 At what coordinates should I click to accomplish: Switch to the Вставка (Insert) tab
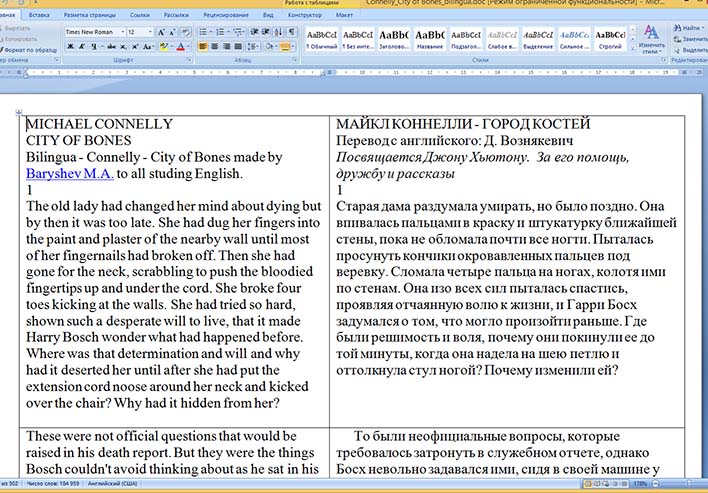click(39, 15)
